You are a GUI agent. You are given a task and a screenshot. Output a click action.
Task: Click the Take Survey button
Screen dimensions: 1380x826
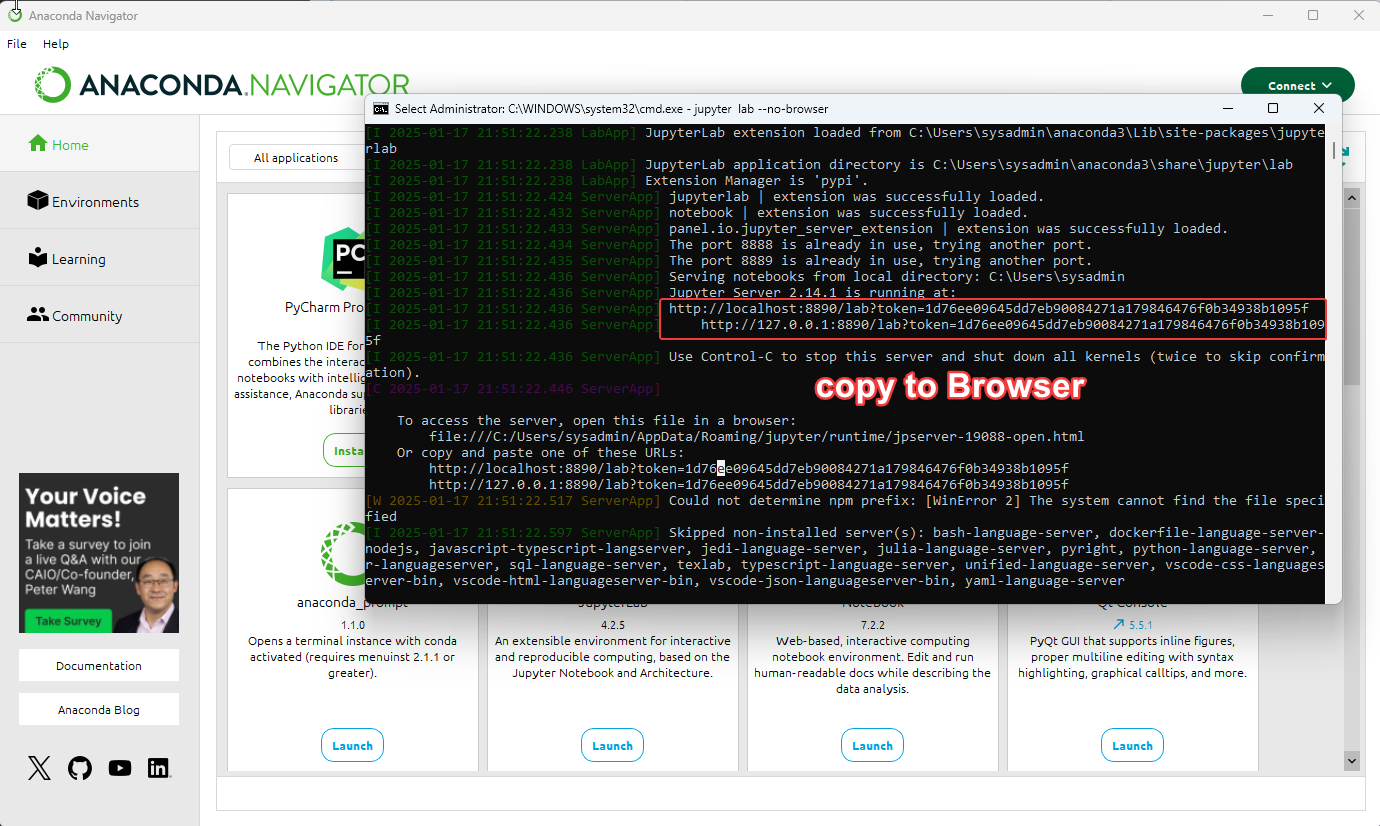click(70, 621)
